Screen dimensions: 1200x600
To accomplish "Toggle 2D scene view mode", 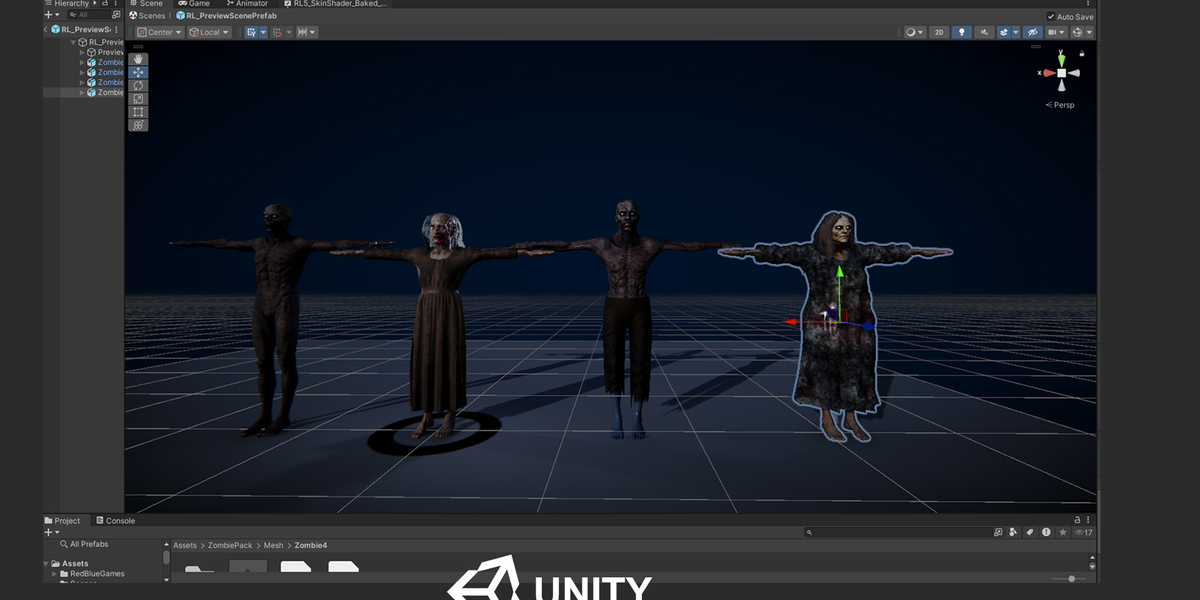I will click(x=939, y=32).
